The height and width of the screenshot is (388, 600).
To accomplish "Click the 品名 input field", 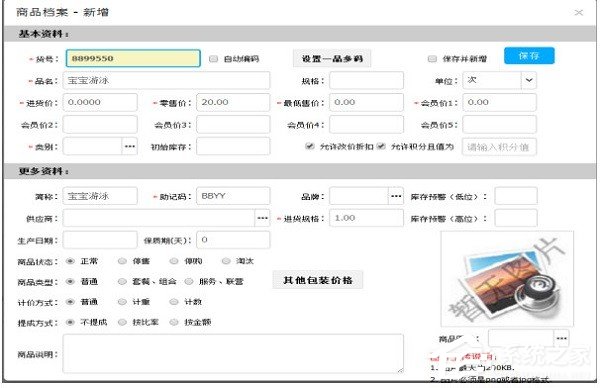I will pyautogui.click(x=166, y=80).
